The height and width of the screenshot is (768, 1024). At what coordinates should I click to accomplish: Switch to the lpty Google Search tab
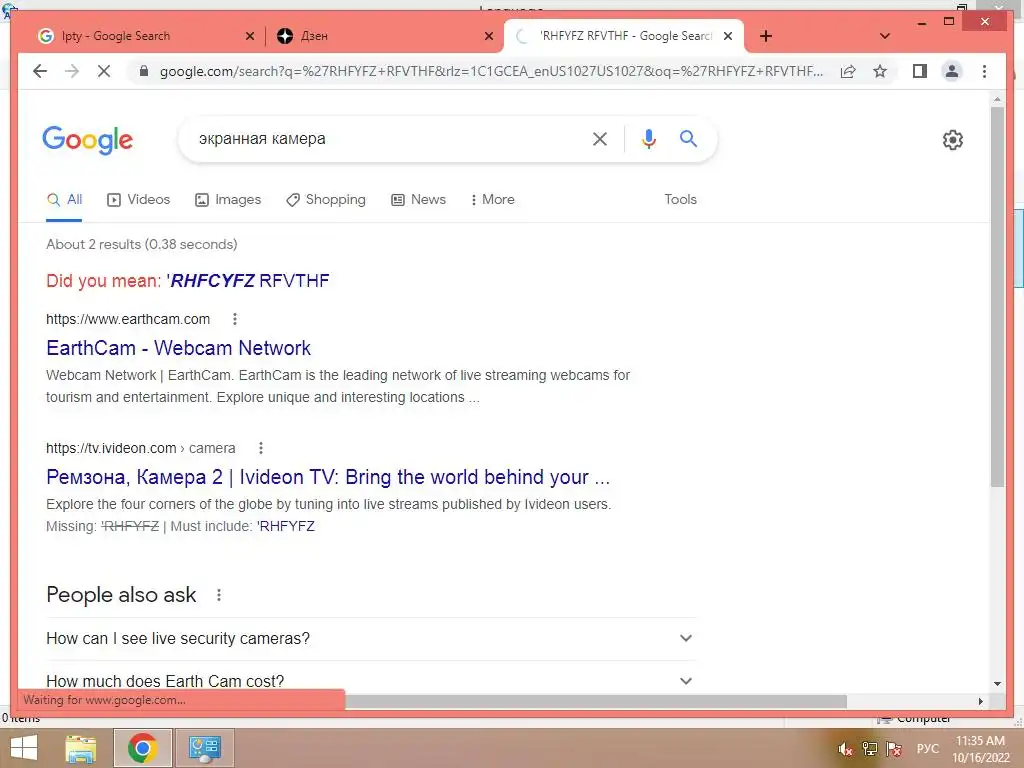pyautogui.click(x=138, y=36)
